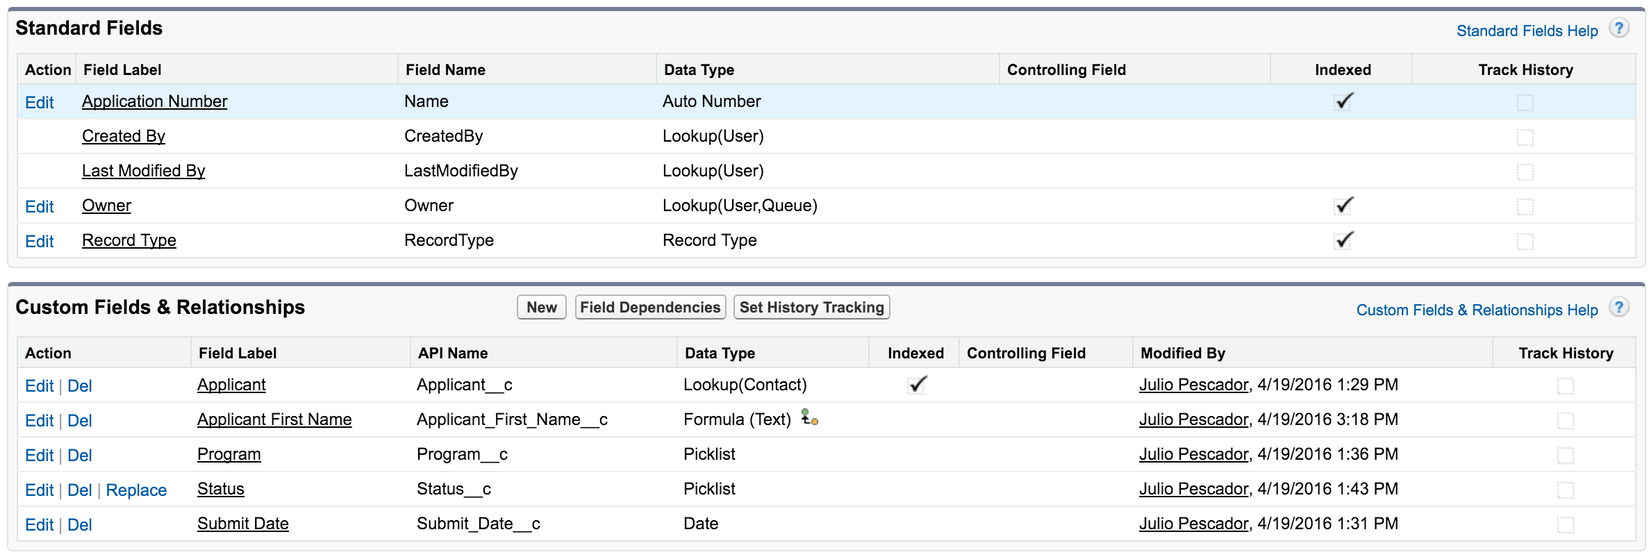
Task: Open Submit Date field label link
Action: coord(243,523)
